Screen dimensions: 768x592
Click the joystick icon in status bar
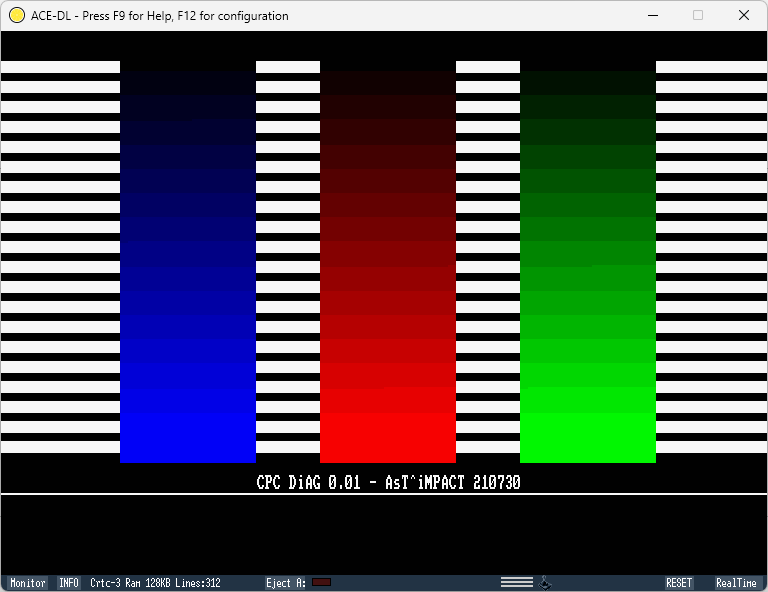pyautogui.click(x=545, y=583)
